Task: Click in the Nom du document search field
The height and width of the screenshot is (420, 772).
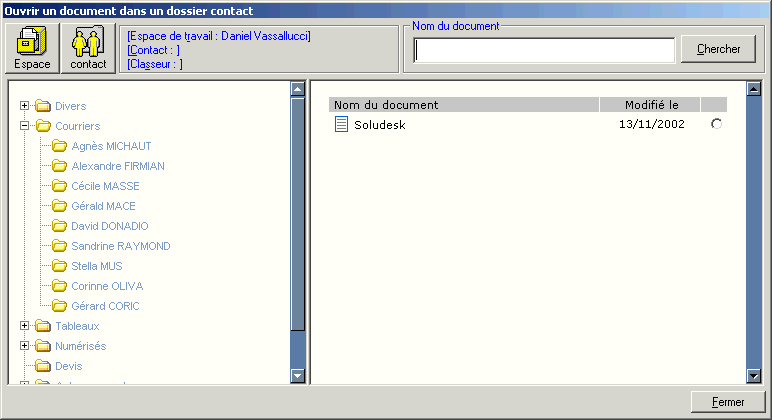Action: pyautogui.click(x=544, y=50)
